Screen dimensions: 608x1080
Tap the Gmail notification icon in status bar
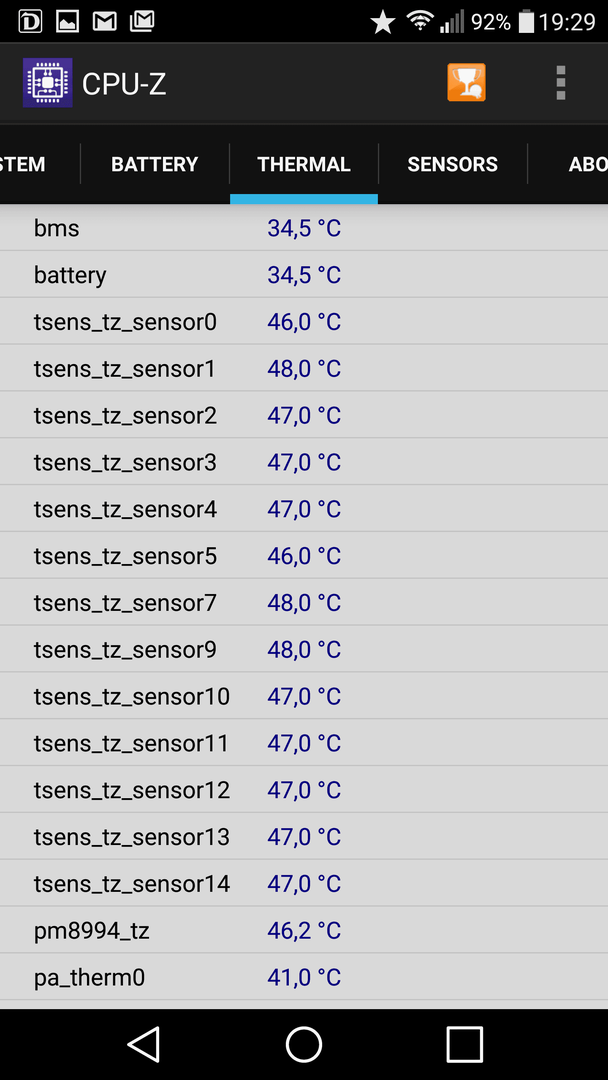pos(104,22)
